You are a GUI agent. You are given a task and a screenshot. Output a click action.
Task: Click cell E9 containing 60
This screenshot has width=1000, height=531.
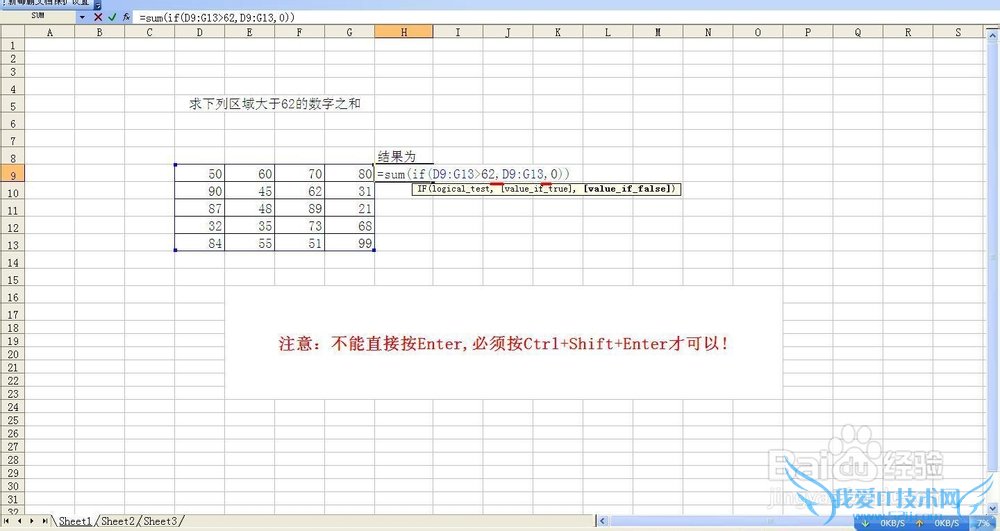(x=249, y=173)
